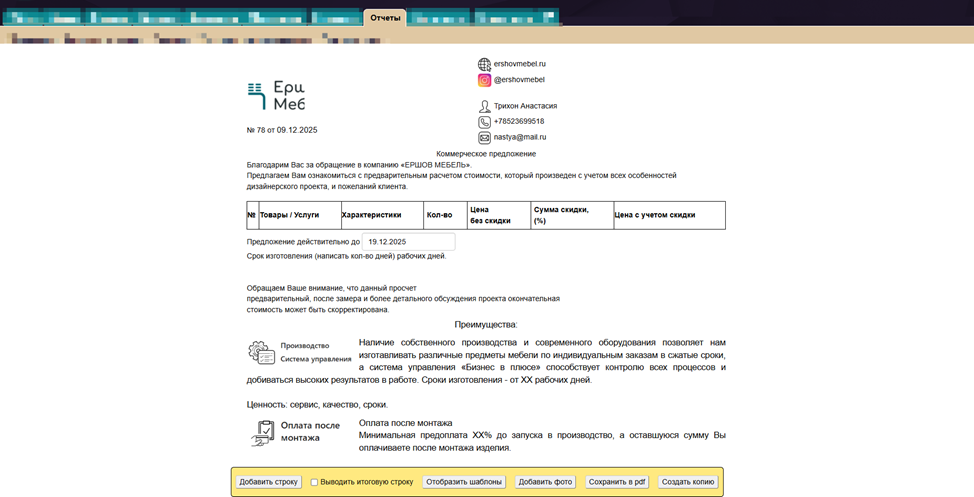This screenshot has height=497, width=974.
Task: Open the ershovmebel.ru website link
Action: (520, 64)
